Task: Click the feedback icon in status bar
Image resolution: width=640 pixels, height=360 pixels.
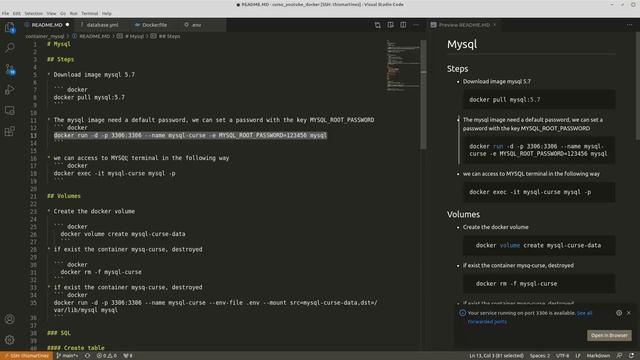Action: [620, 356]
